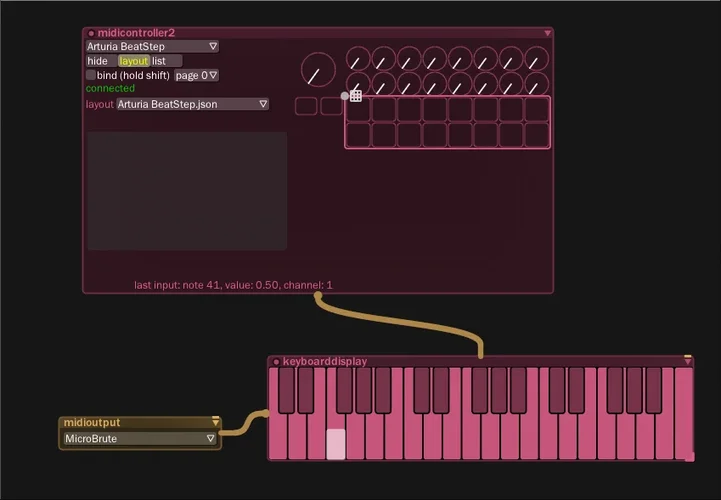Click the highlighted light key on the keyboarddisplay
This screenshot has height=500, width=721.
336,444
